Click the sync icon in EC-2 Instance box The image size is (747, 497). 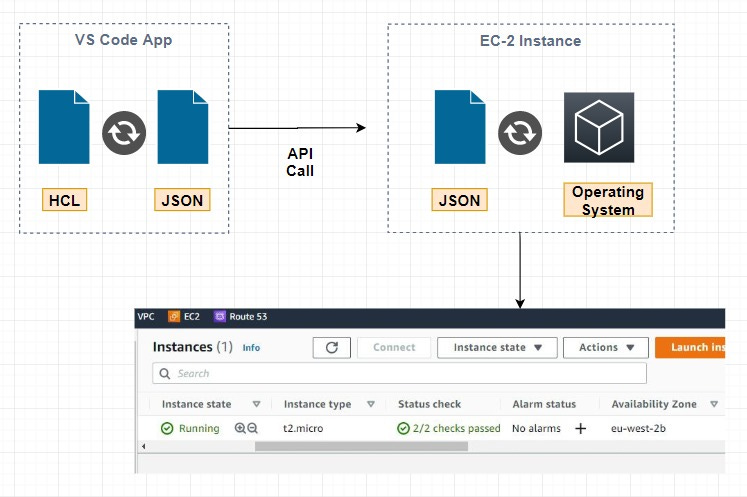(520, 133)
